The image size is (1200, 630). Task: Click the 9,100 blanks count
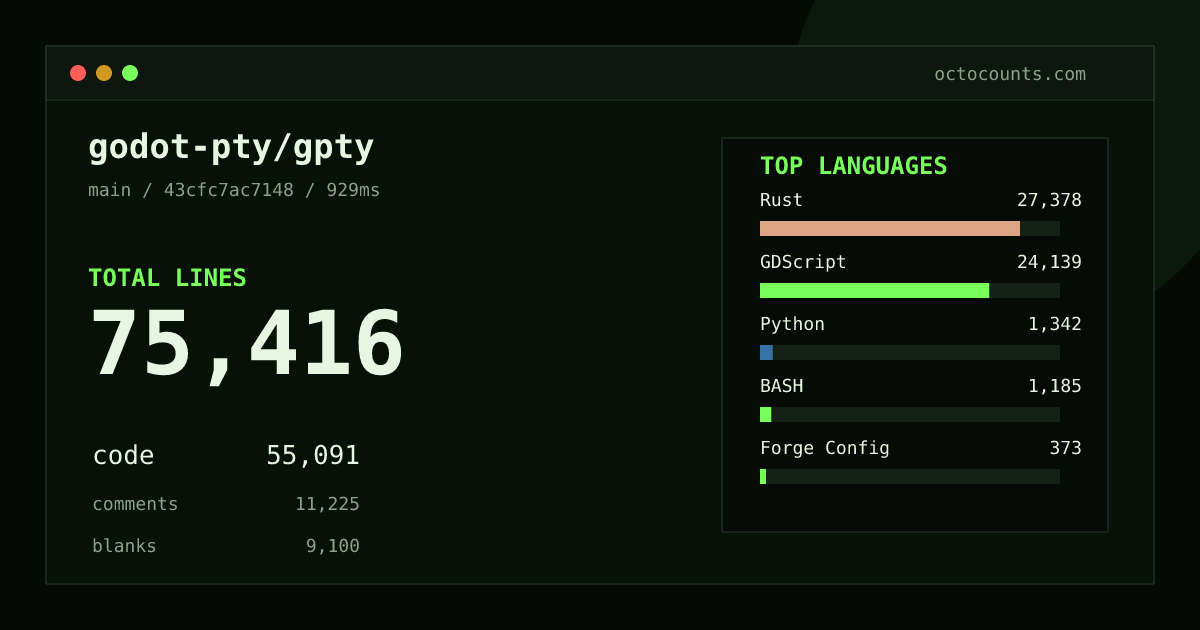pos(333,546)
